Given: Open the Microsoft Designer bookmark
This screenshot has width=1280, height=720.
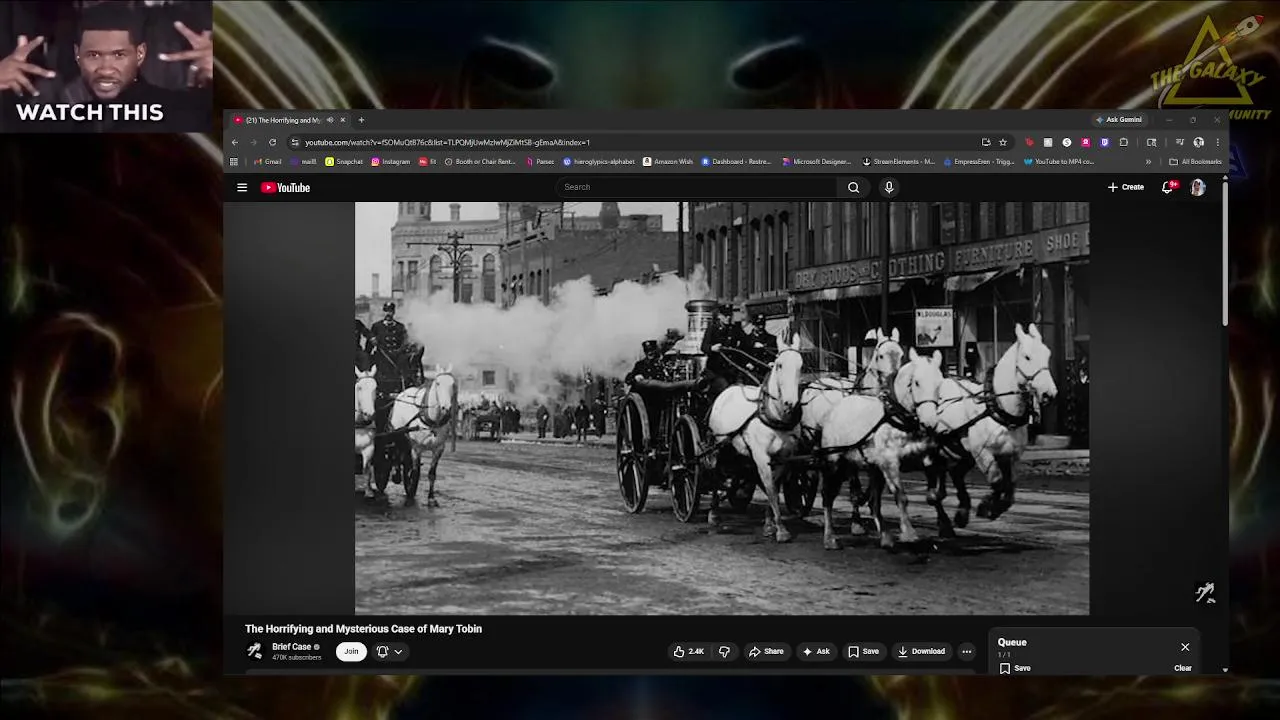Looking at the screenshot, I should pyautogui.click(x=817, y=161).
